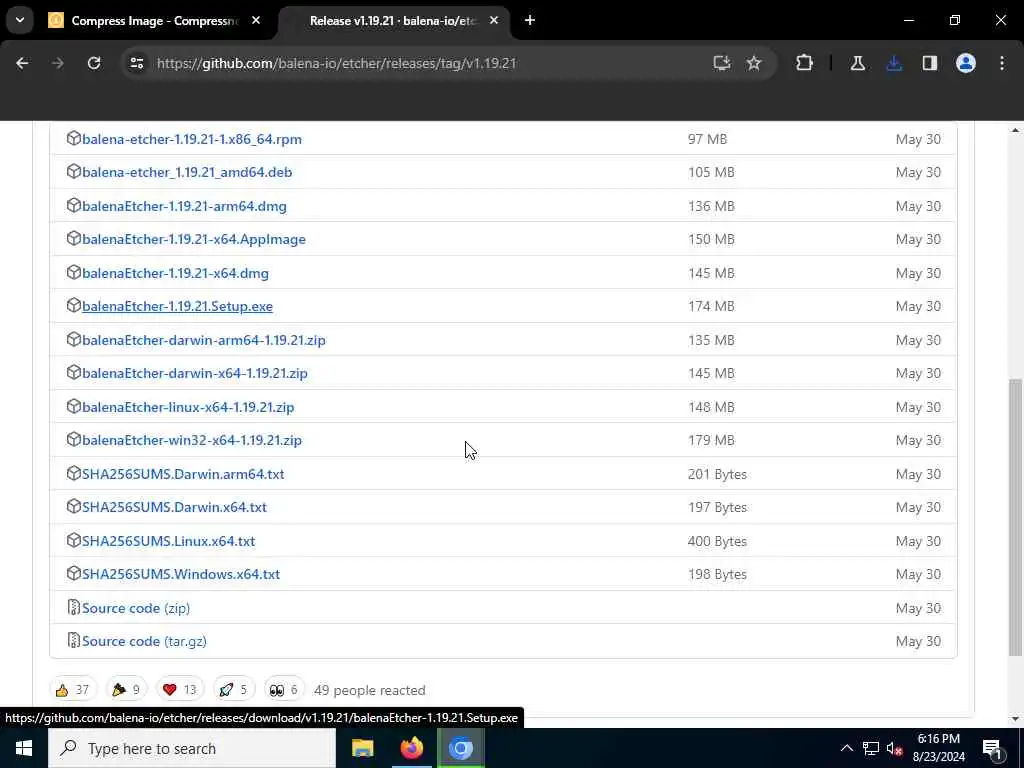1024x768 pixels.
Task: Click Chrome icon in the taskbar
Action: pyautogui.click(x=460, y=748)
